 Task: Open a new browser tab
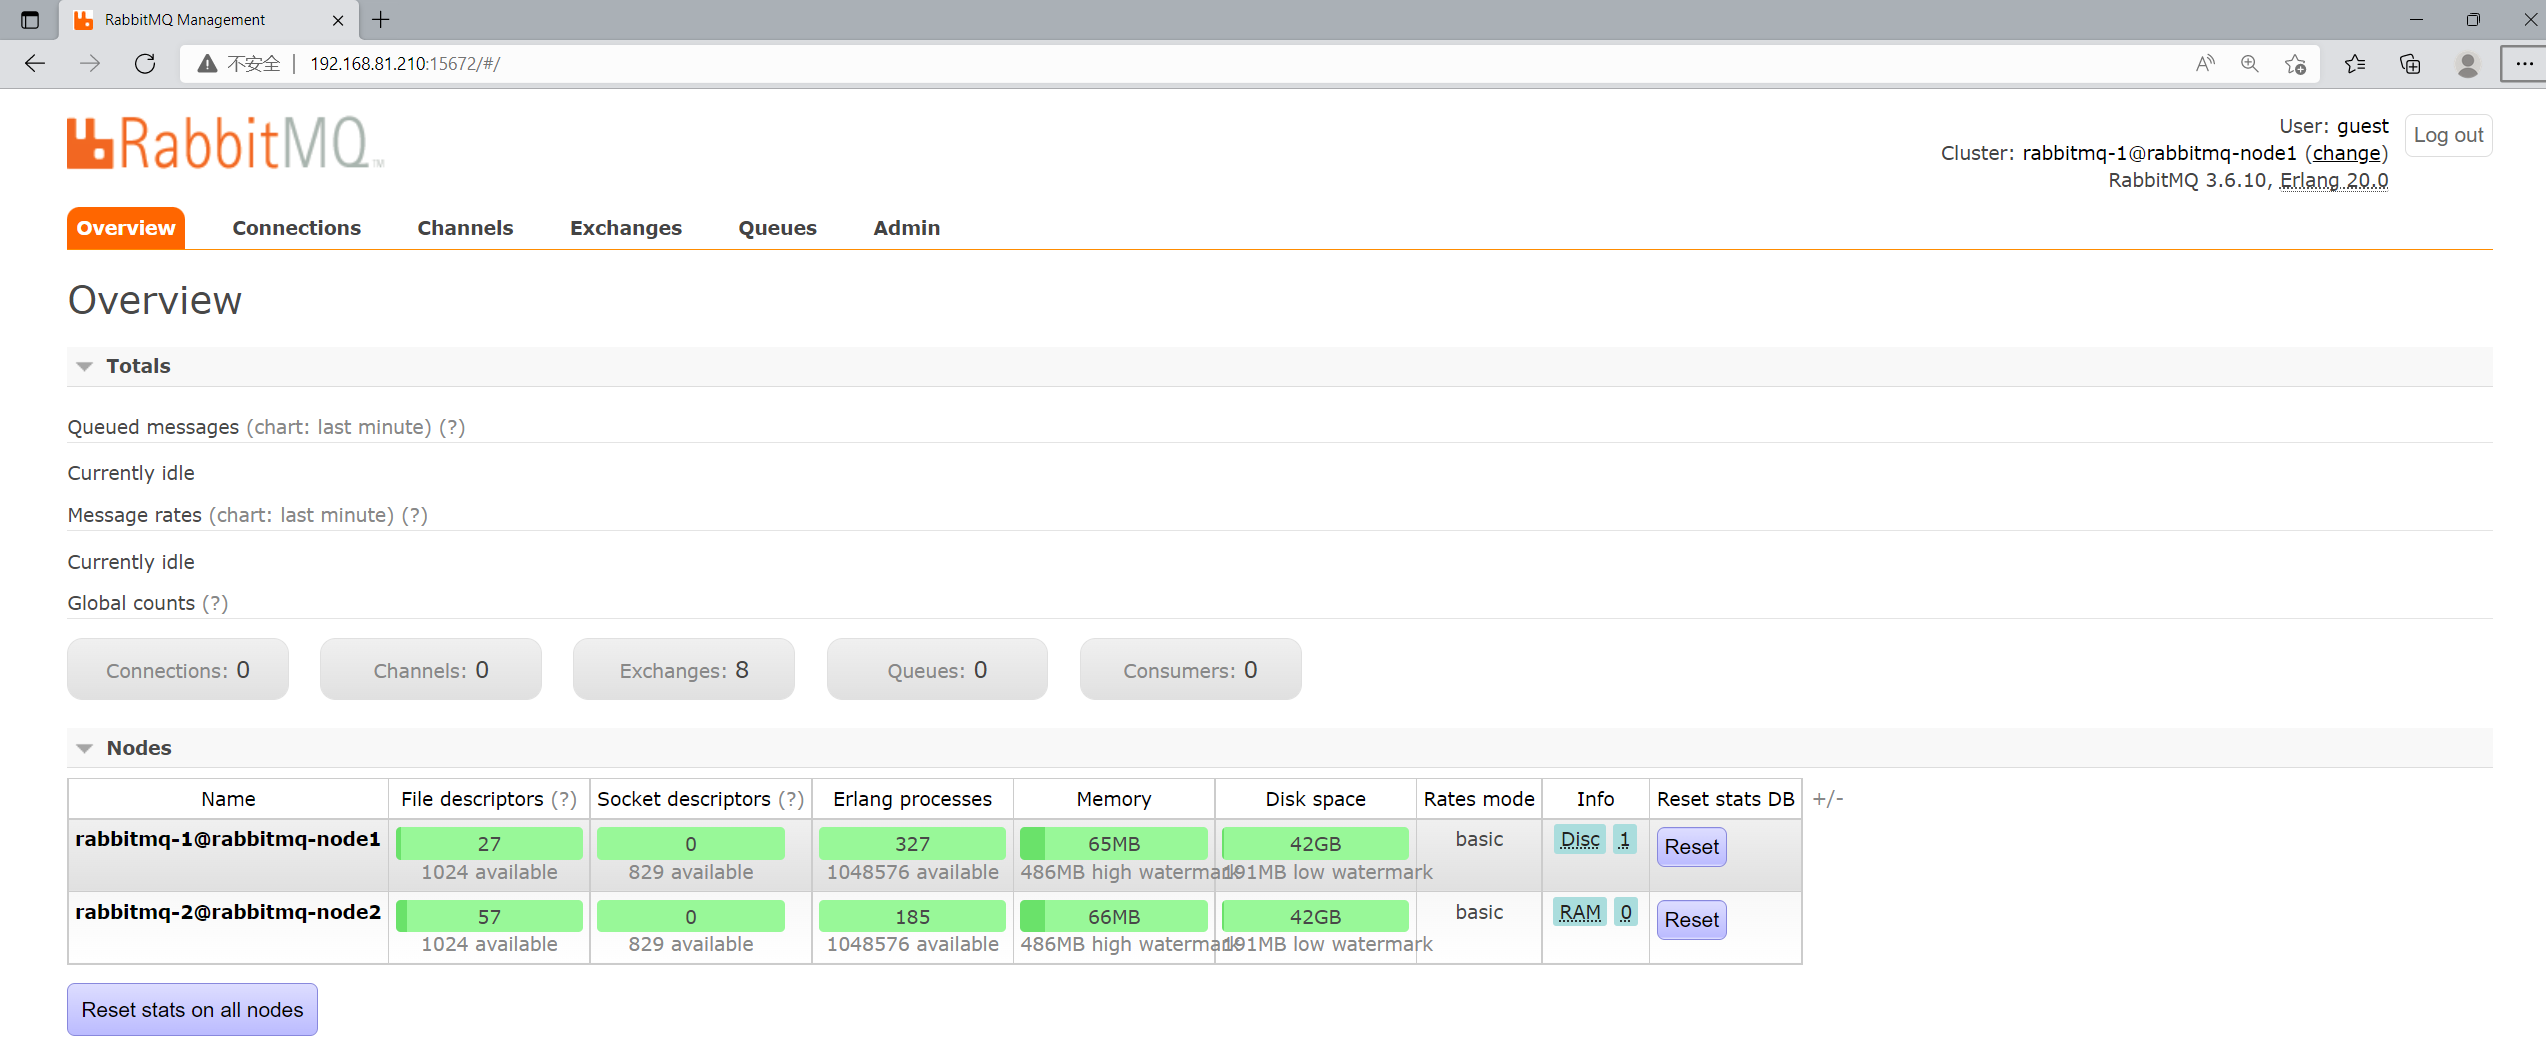coord(381,19)
